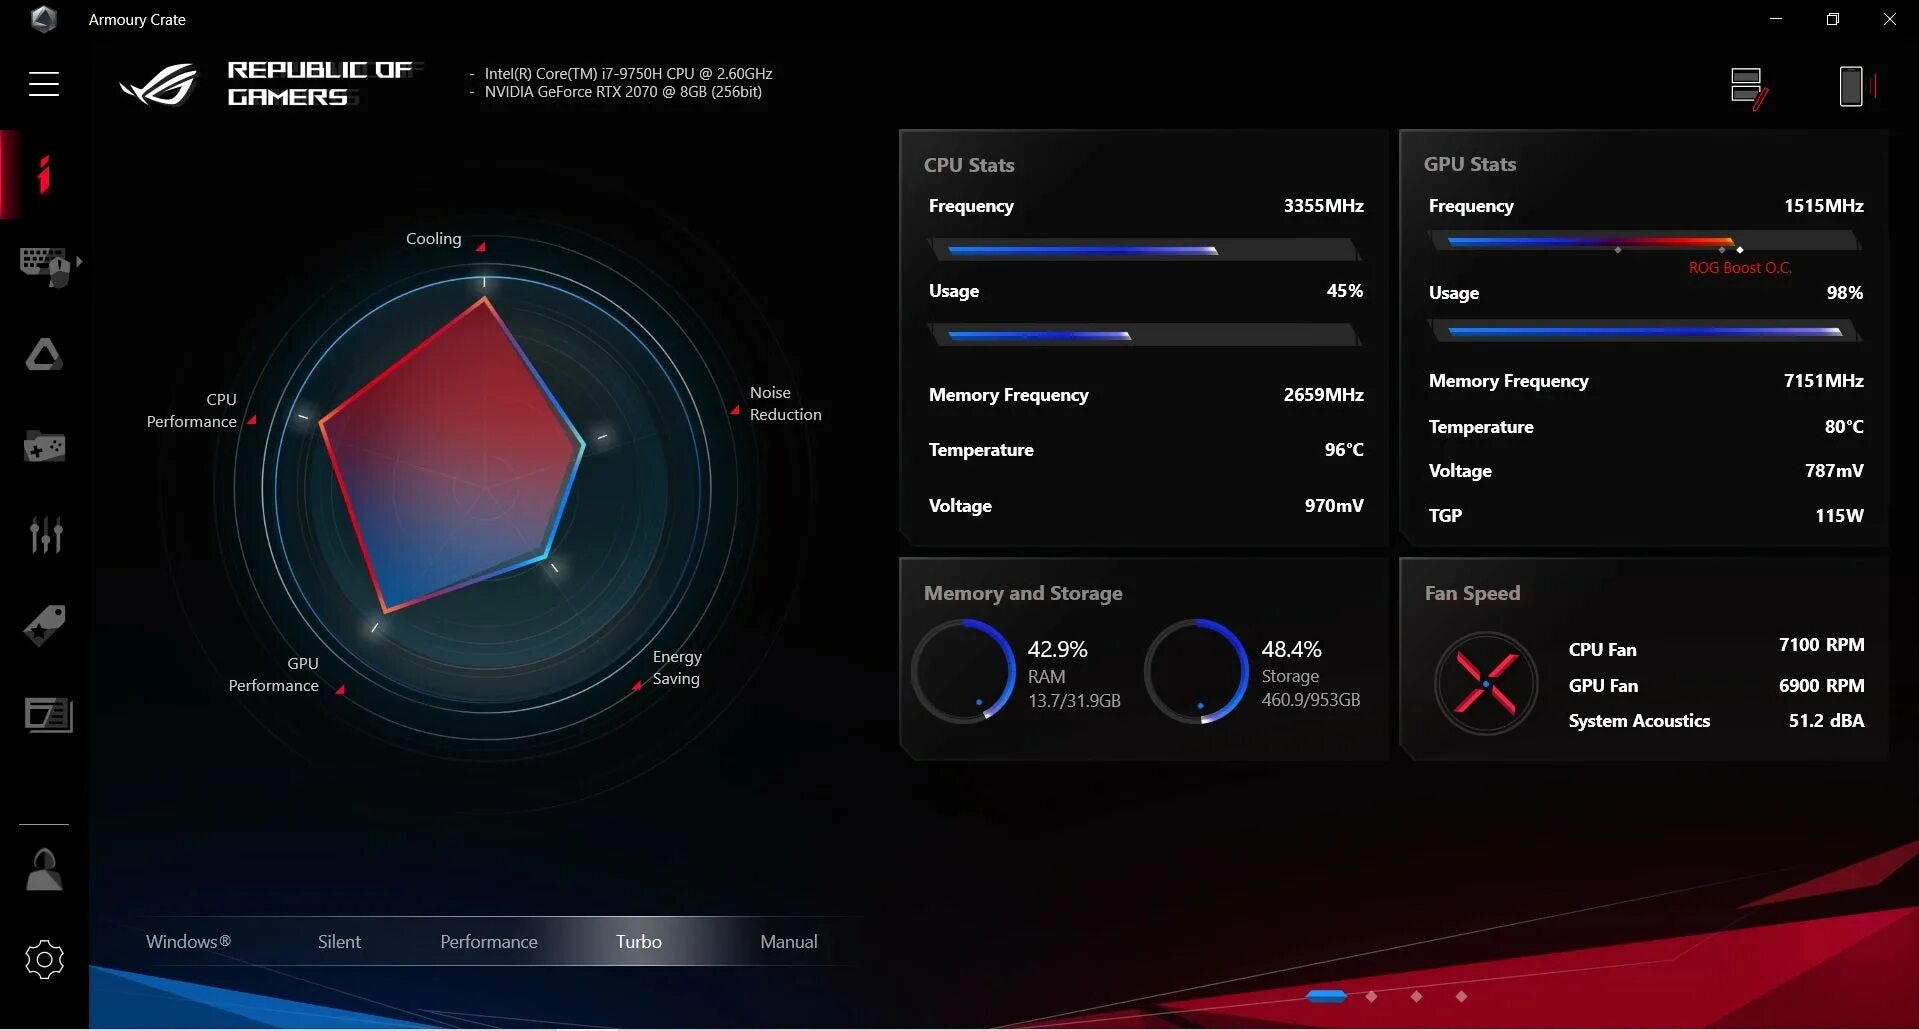Open the hamburger menu
The height and width of the screenshot is (1031, 1919).
click(x=44, y=84)
